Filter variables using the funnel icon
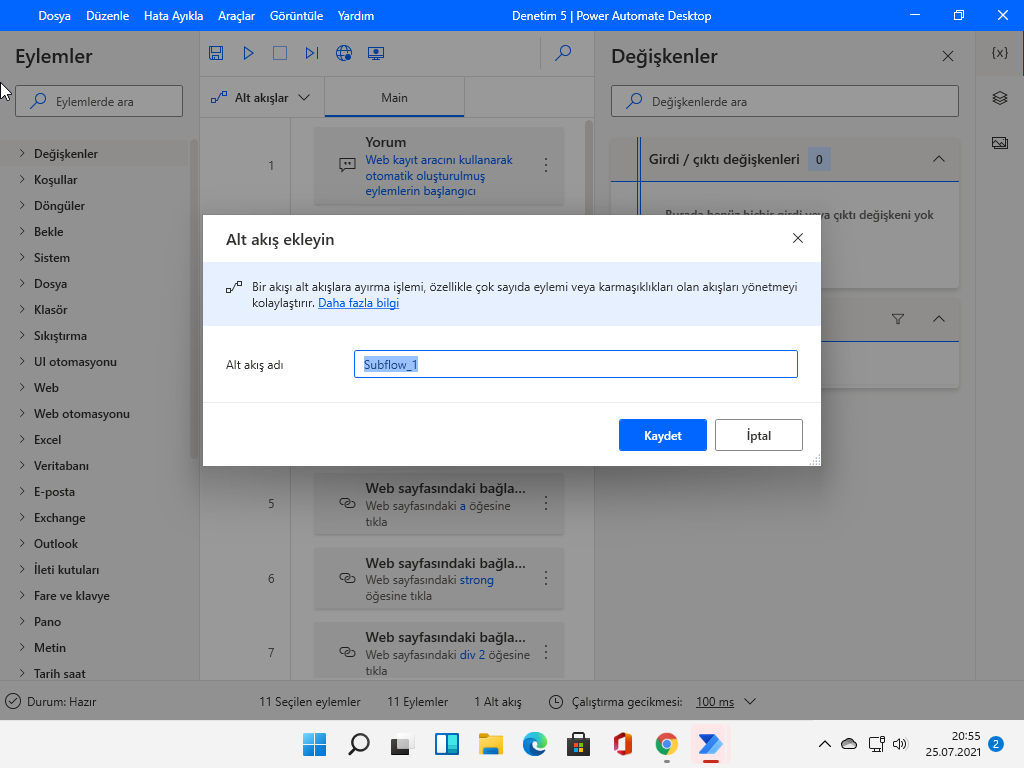 [898, 318]
